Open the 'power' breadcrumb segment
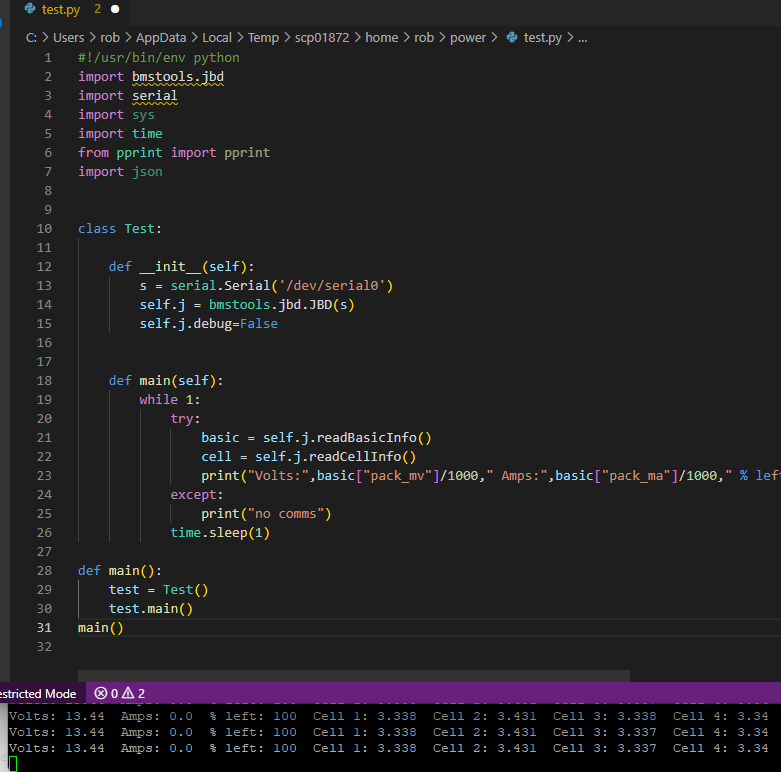The image size is (781, 772). 468,38
